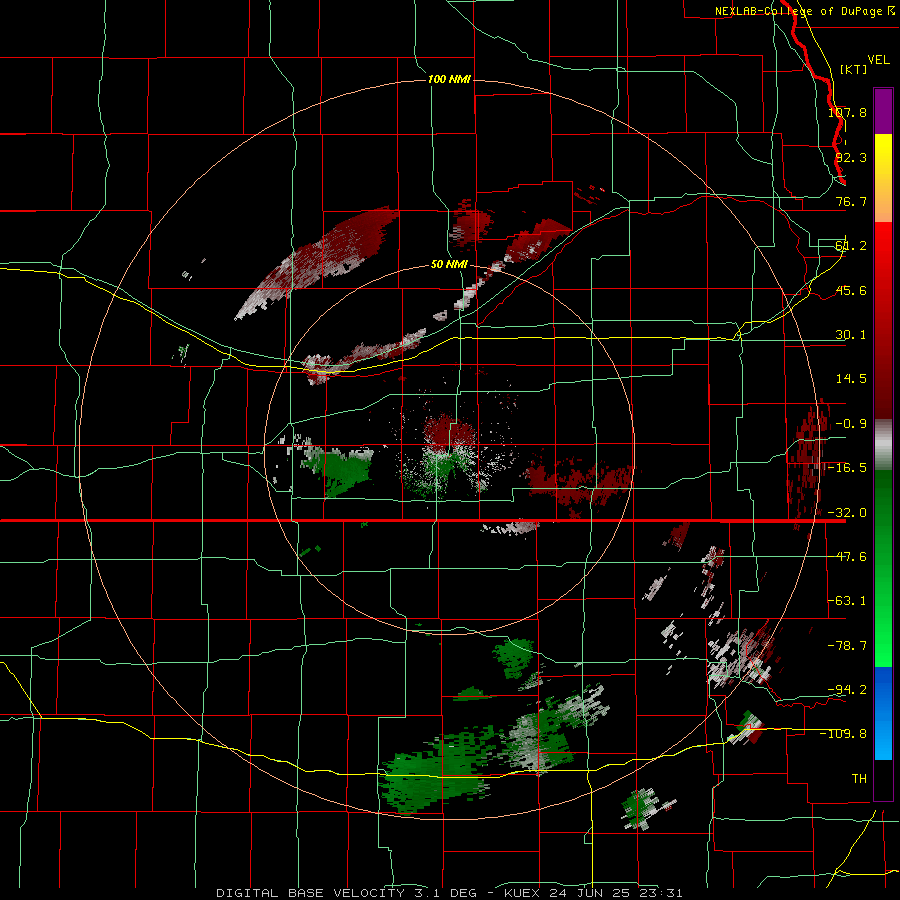Select the 14.5 legend value
This screenshot has height=900, width=900.
tap(851, 379)
